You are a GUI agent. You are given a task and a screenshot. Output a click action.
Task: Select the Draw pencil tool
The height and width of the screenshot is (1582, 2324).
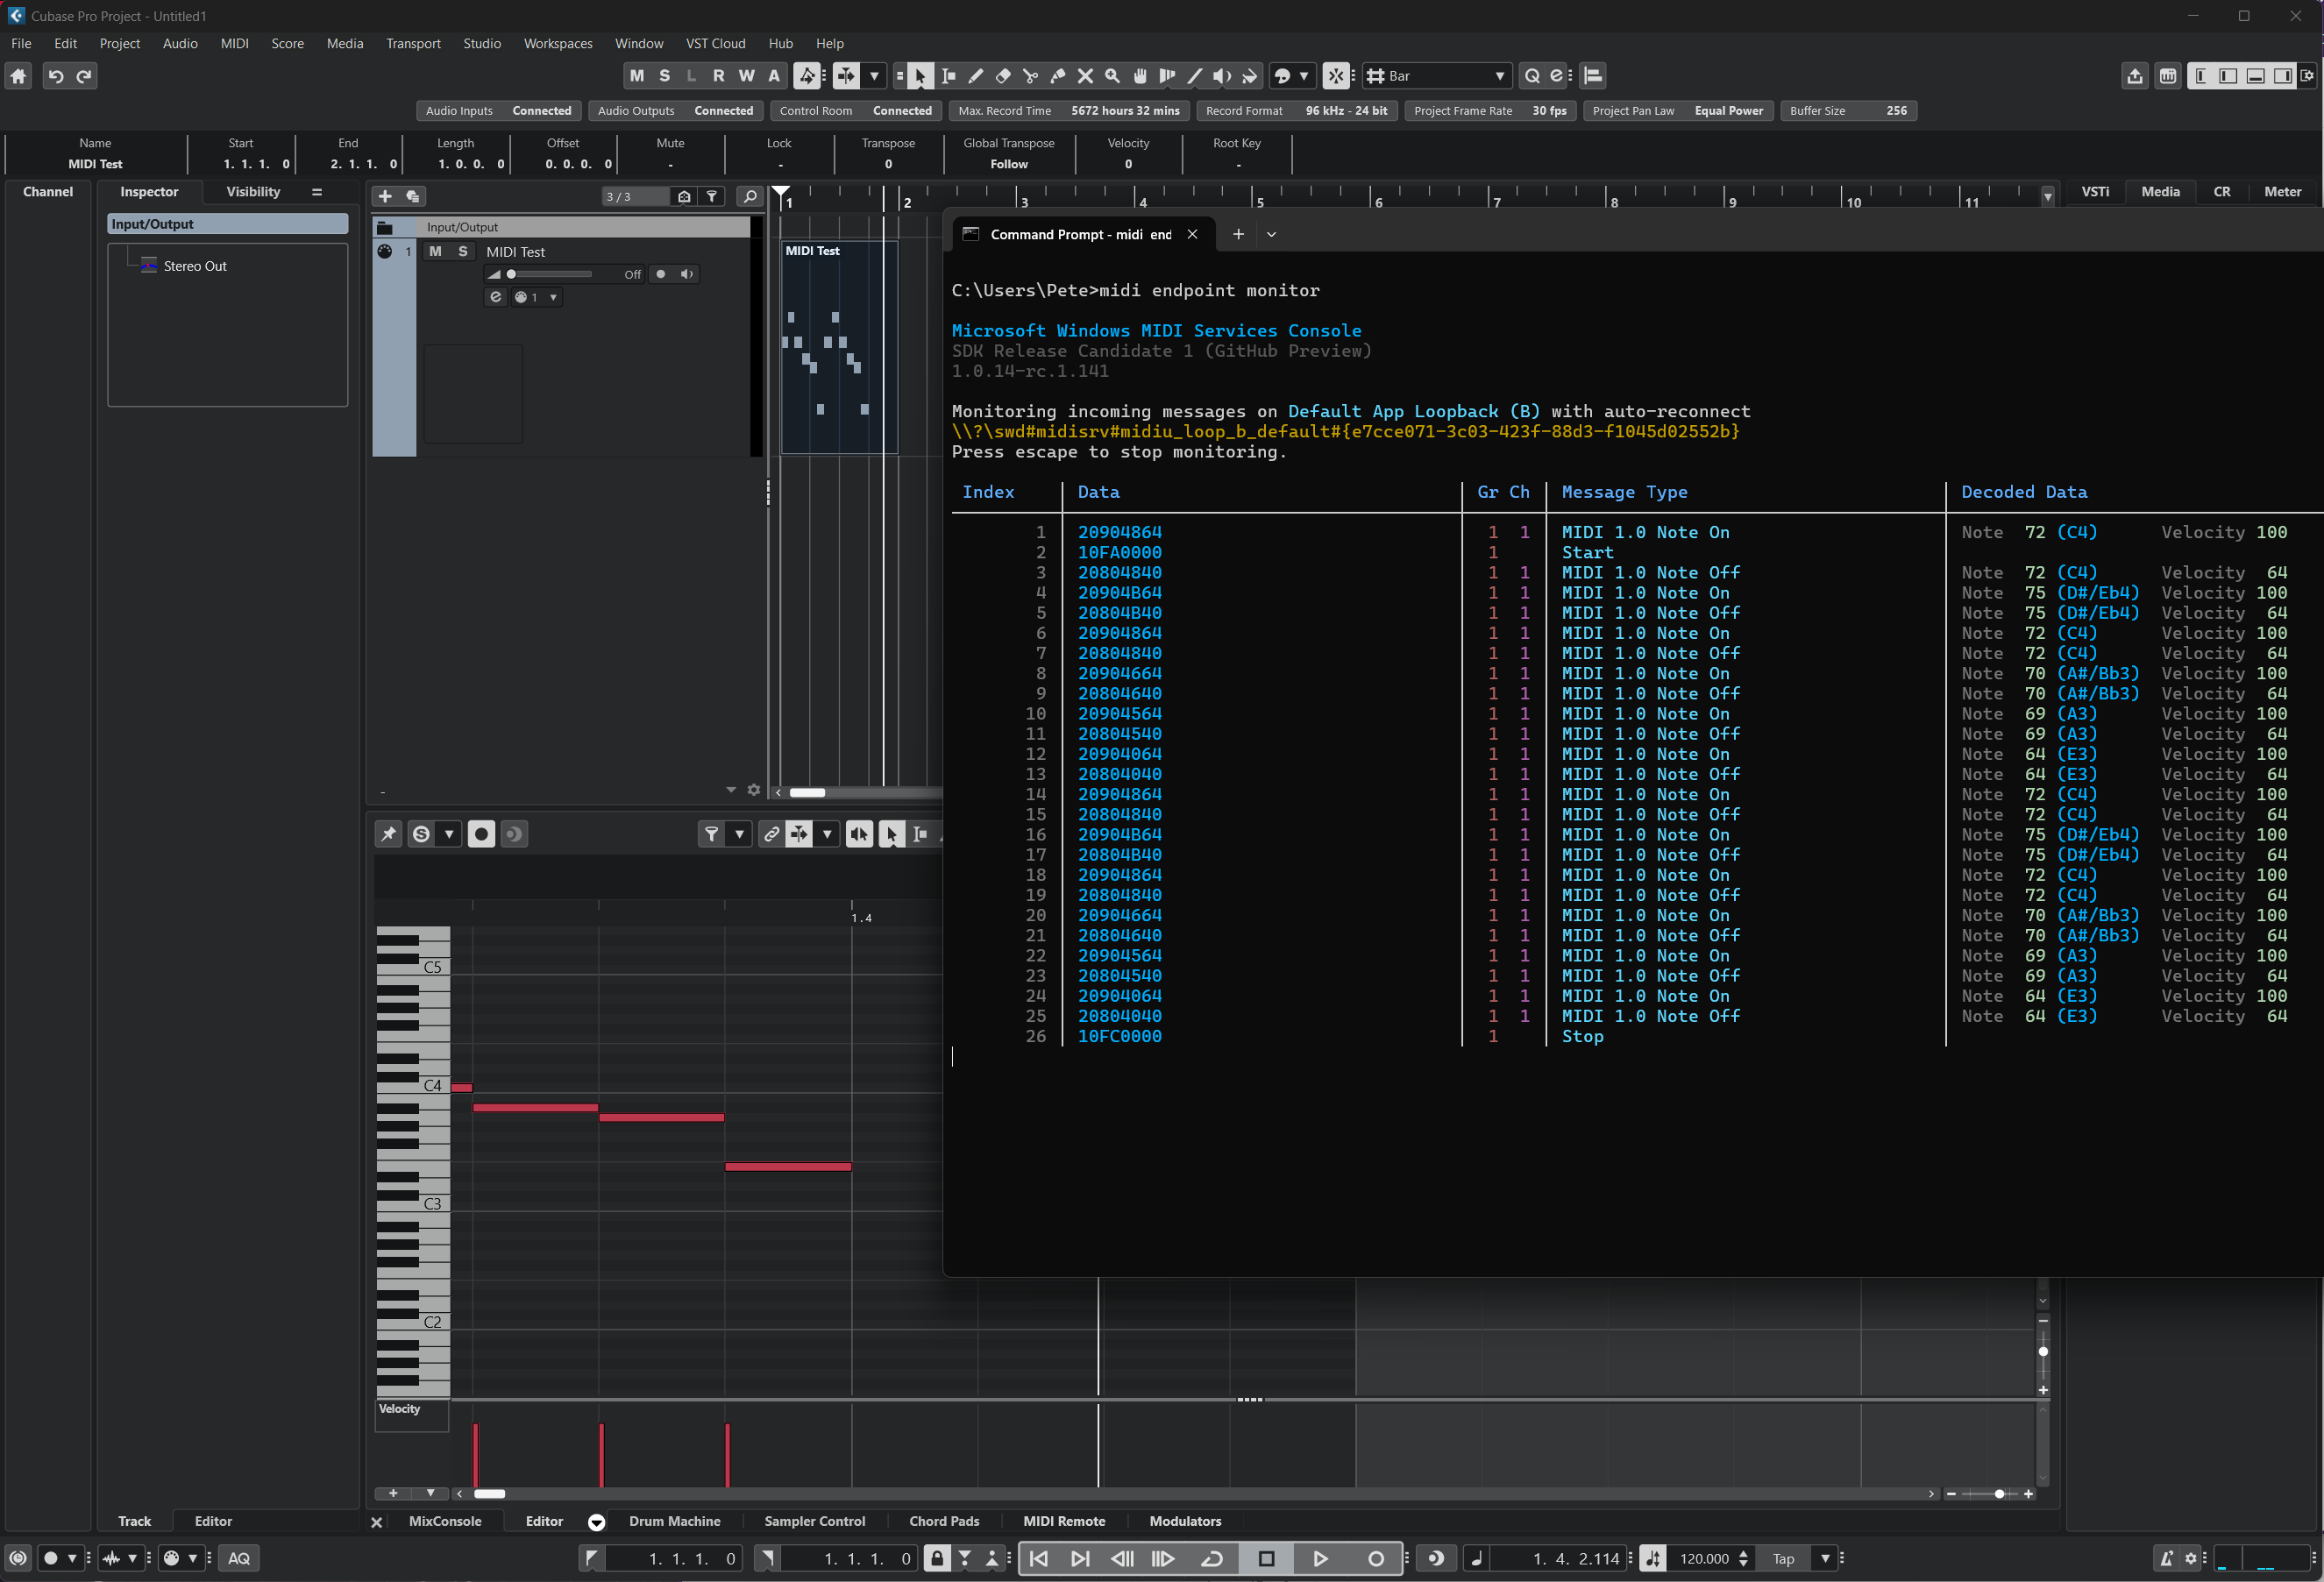pyautogui.click(x=976, y=76)
